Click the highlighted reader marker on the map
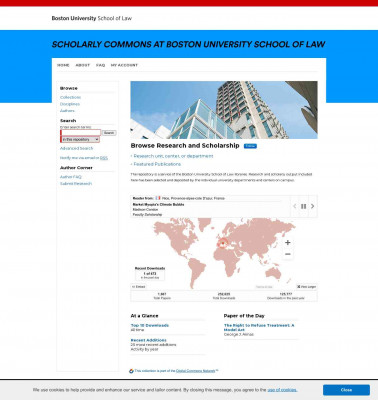This screenshot has height=400, width=378. (222, 243)
